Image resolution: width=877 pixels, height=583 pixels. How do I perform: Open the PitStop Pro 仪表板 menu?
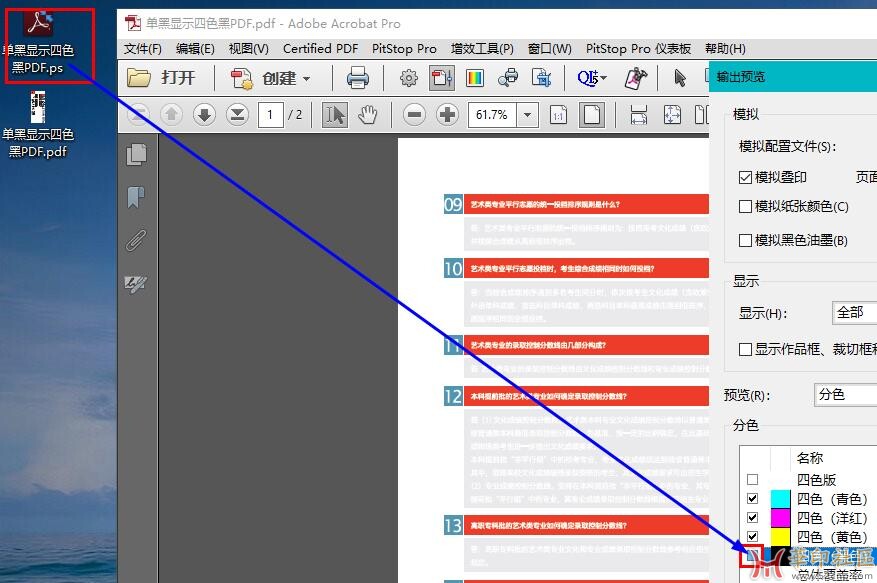point(639,49)
